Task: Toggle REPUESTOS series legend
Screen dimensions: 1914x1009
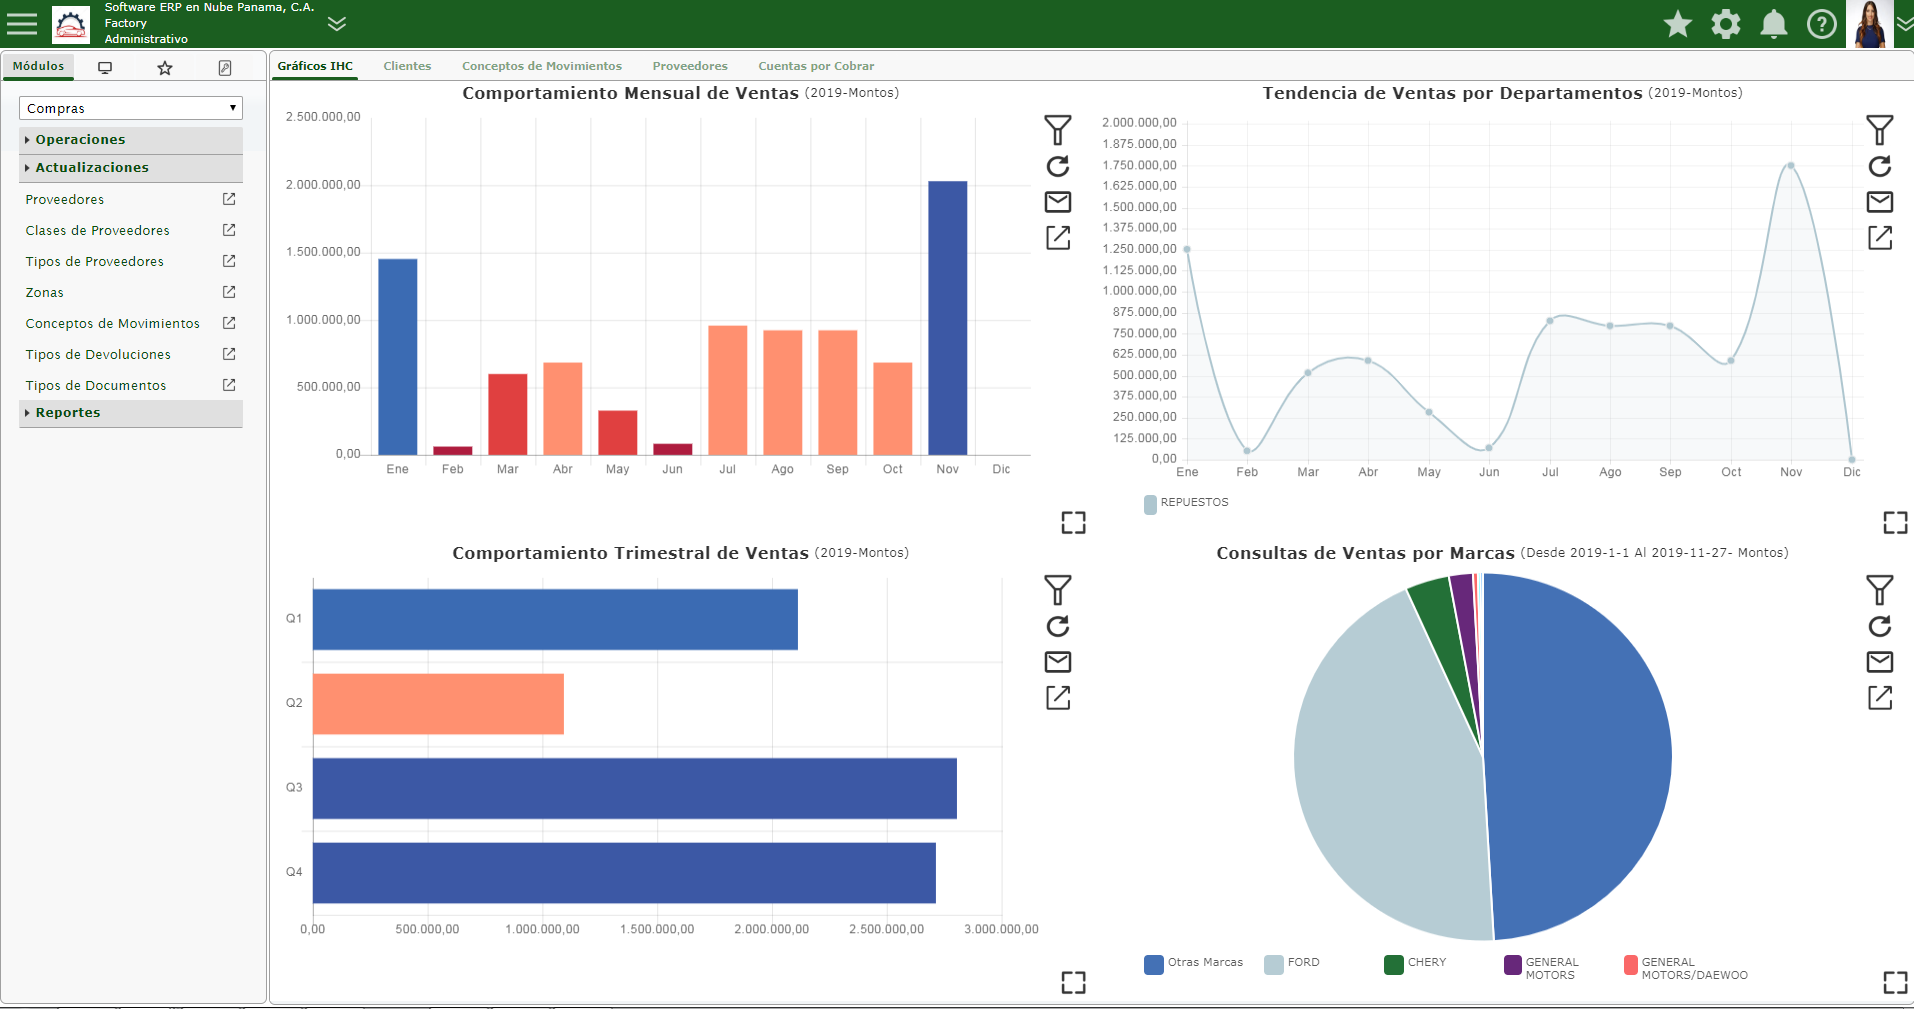Action: [1186, 503]
